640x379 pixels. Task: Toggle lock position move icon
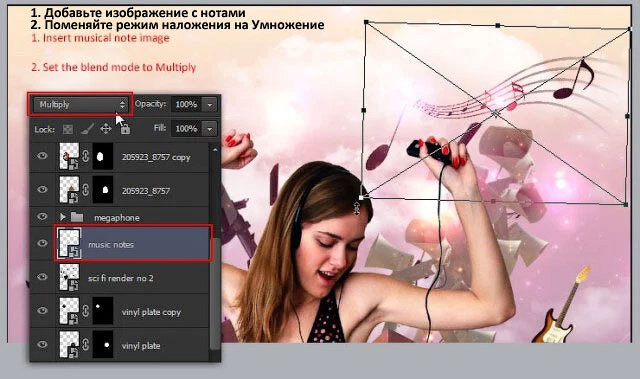(x=106, y=129)
